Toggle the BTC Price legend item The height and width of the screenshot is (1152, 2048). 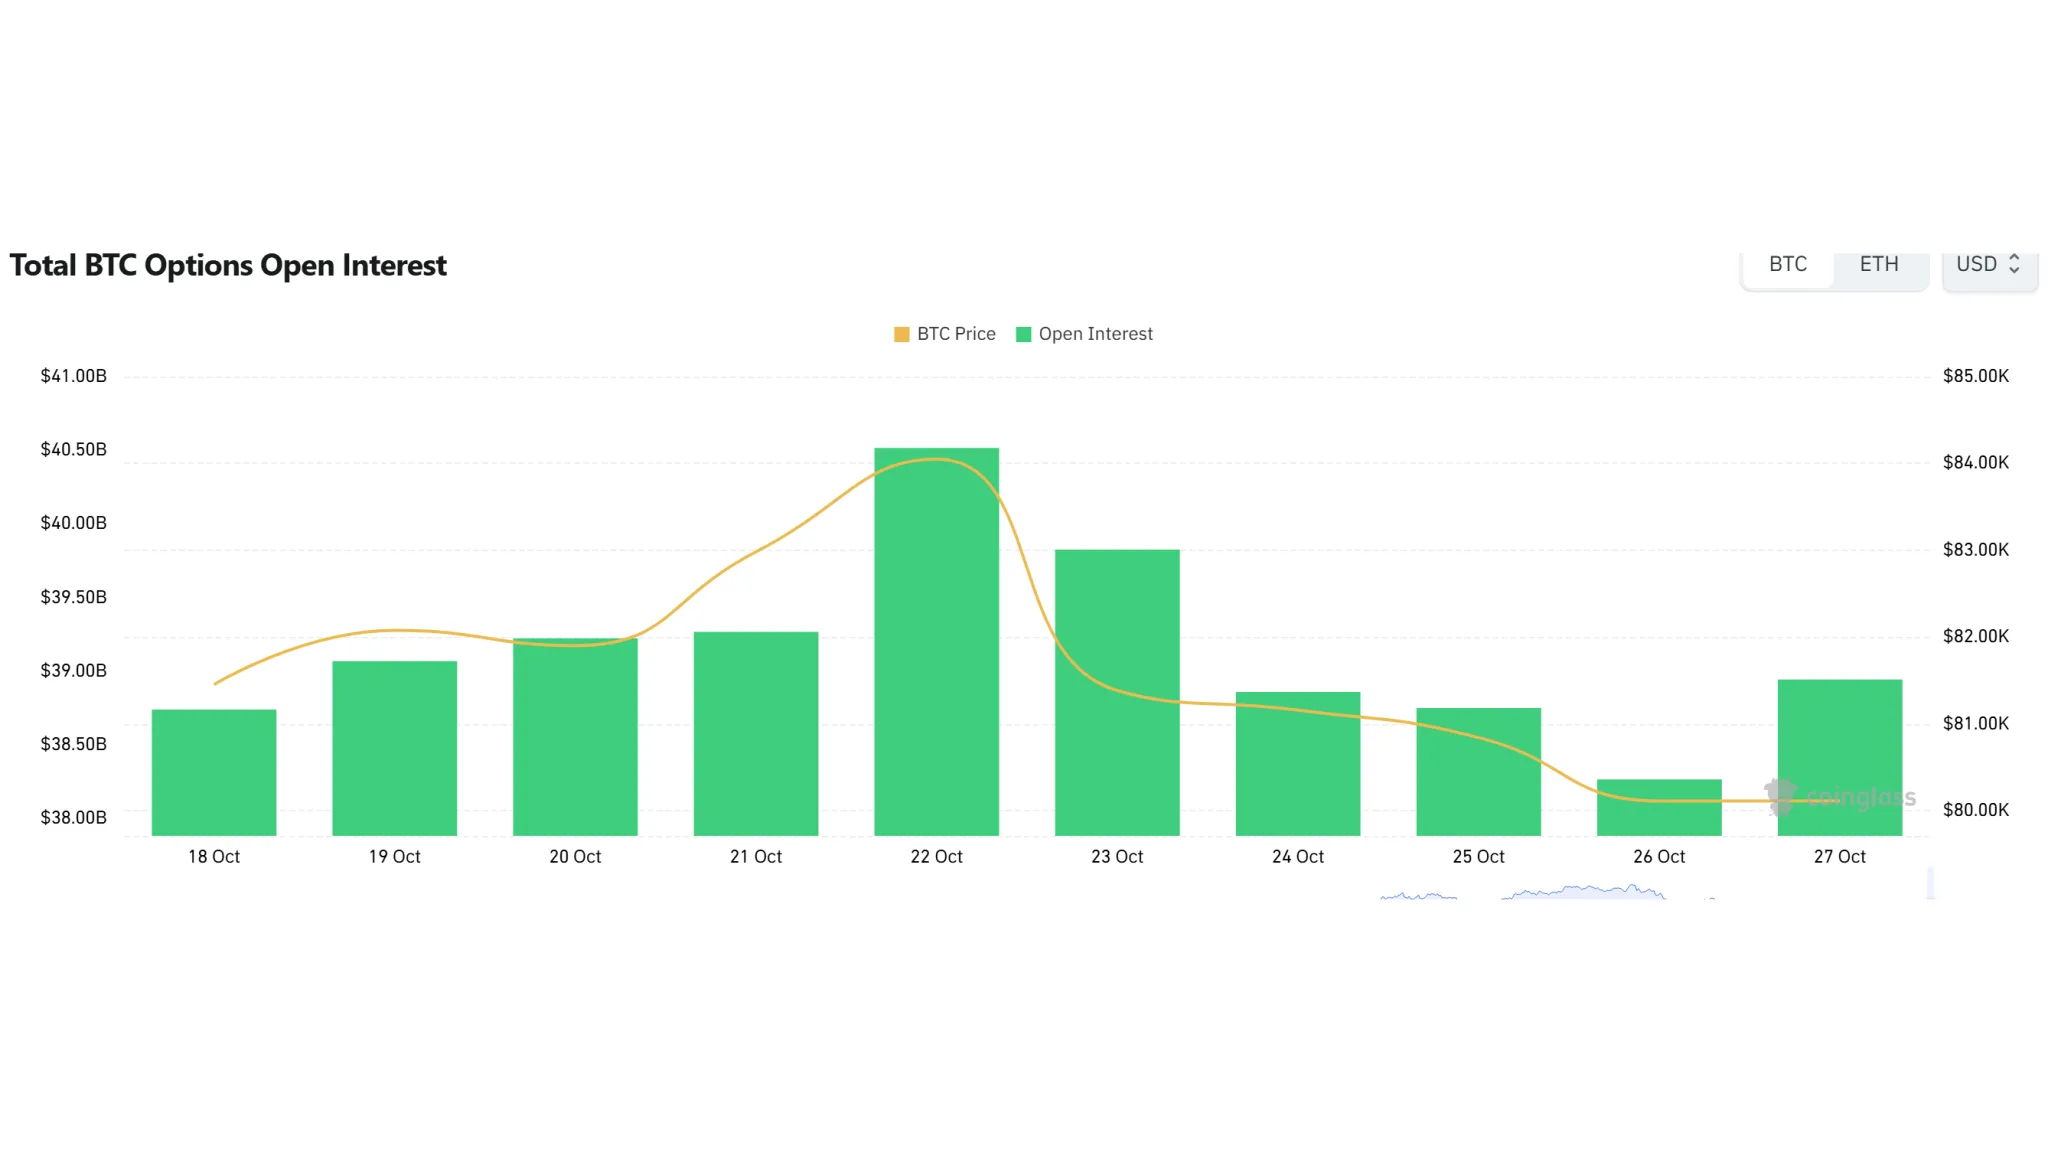click(945, 334)
